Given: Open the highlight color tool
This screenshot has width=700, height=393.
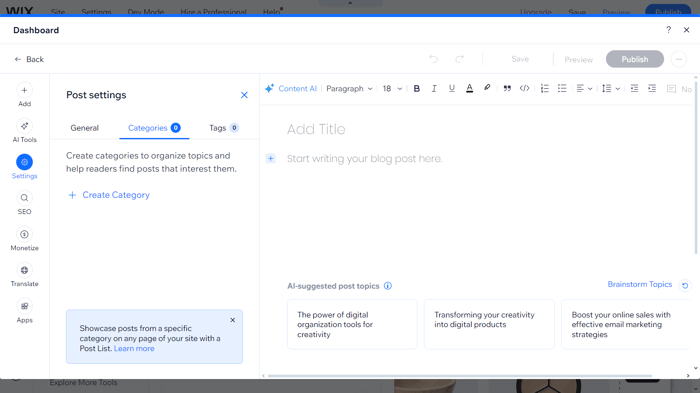Looking at the screenshot, I should pyautogui.click(x=487, y=88).
